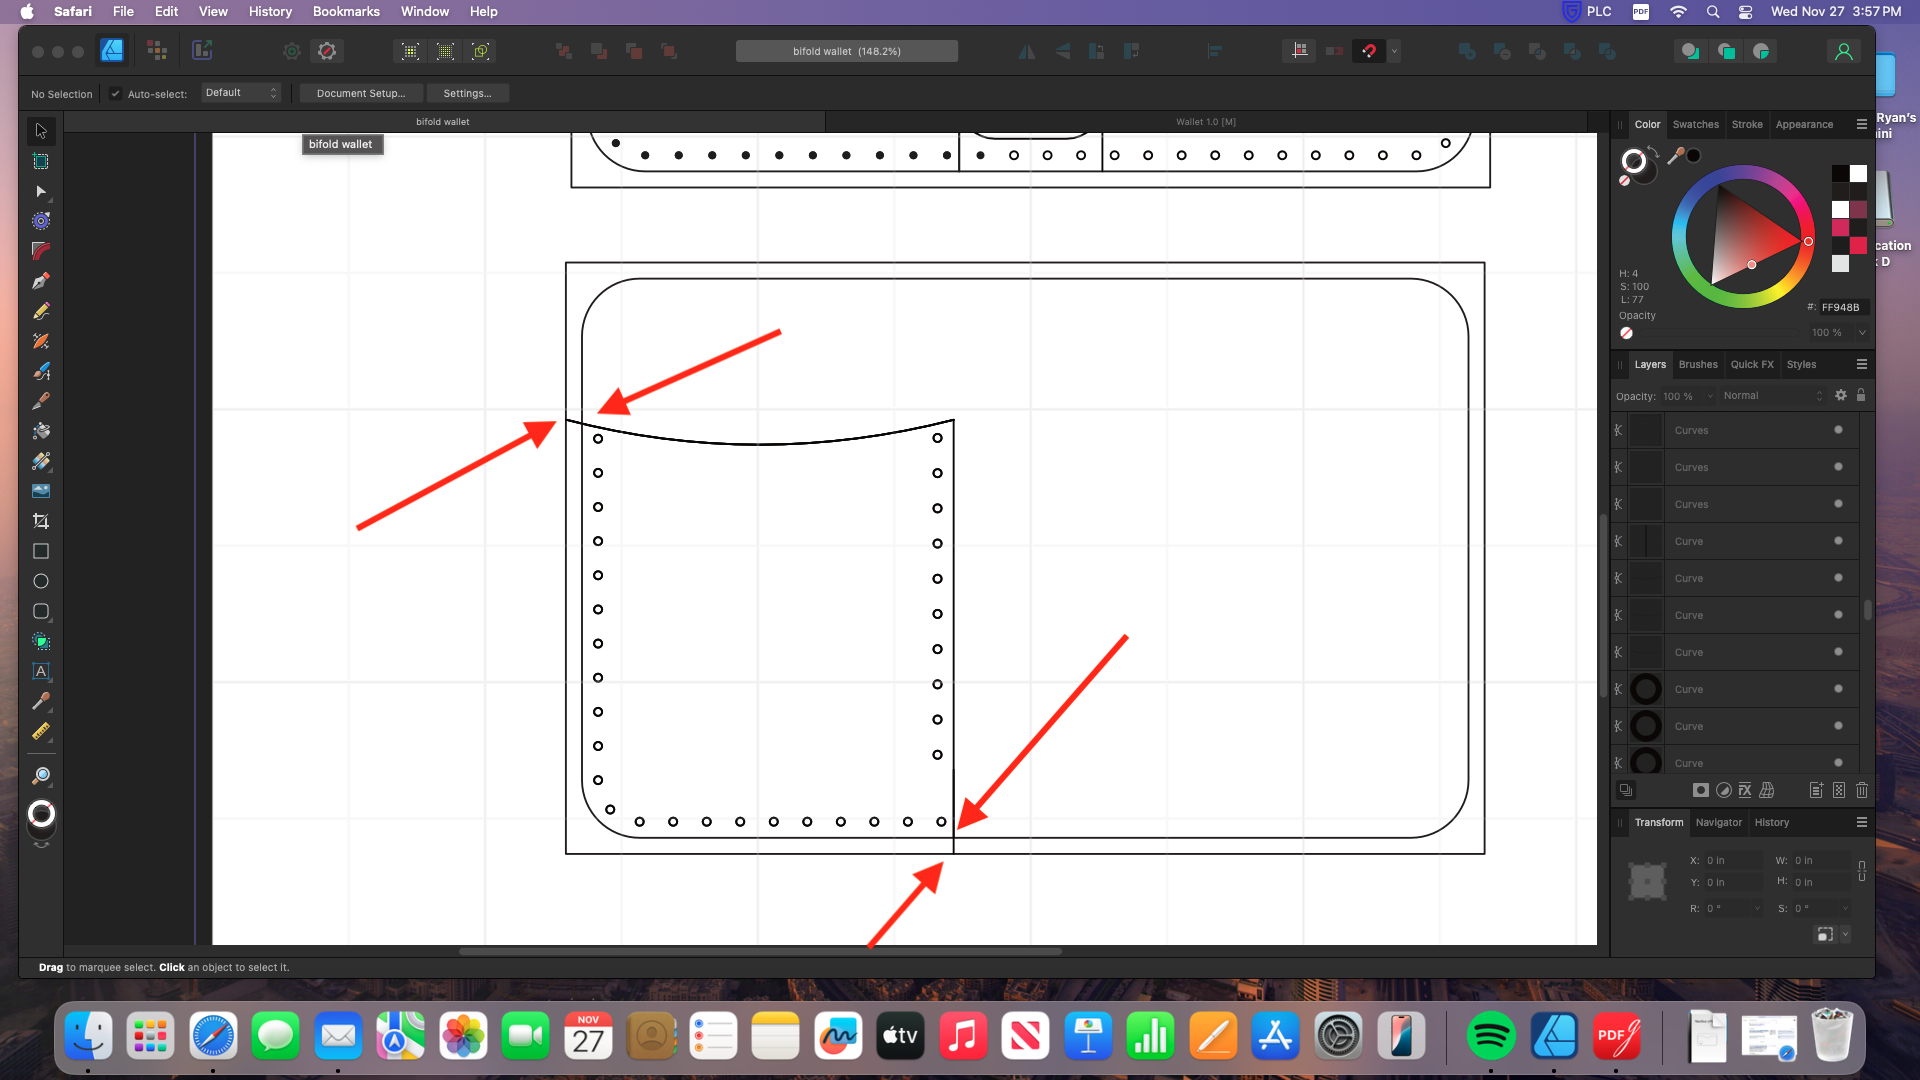The width and height of the screenshot is (1920, 1080).
Task: Click the Subtract boolean operation icon
Action: (x=1502, y=51)
